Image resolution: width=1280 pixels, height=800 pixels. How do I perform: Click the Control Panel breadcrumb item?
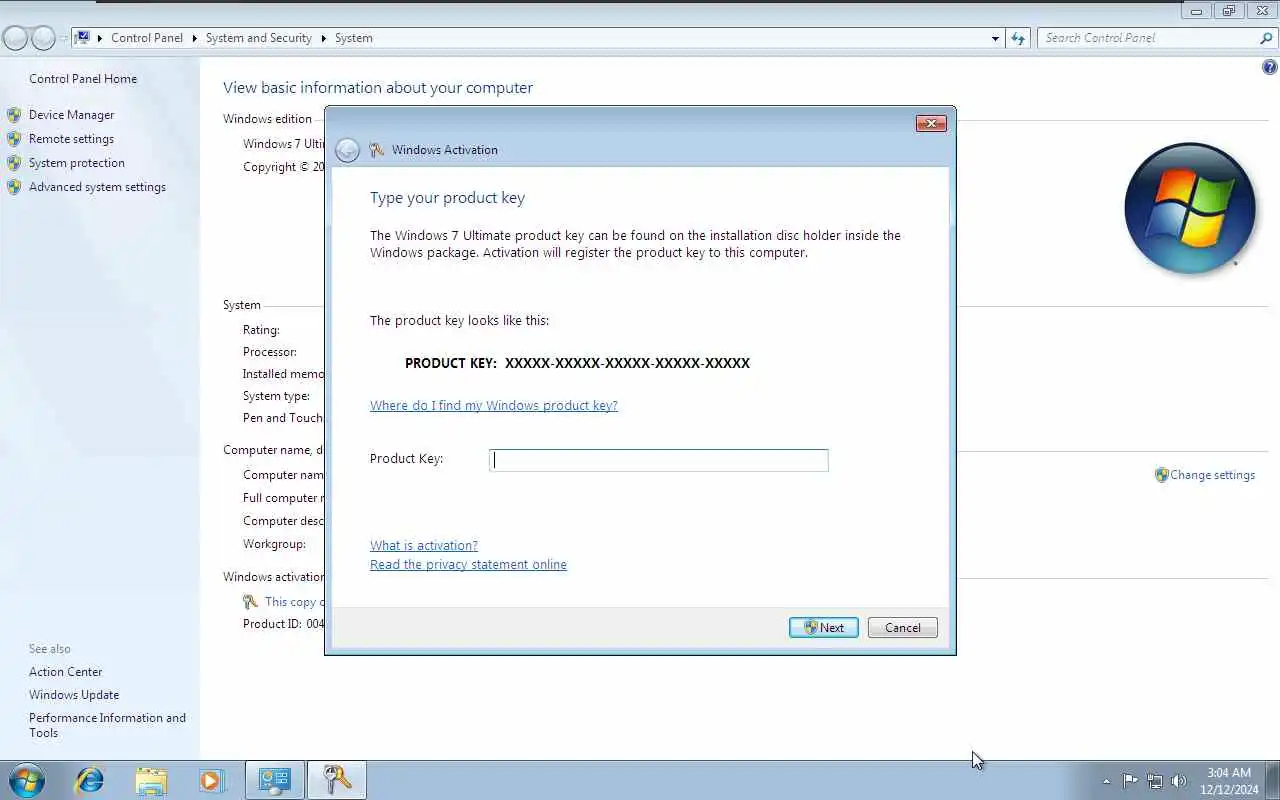point(147,38)
